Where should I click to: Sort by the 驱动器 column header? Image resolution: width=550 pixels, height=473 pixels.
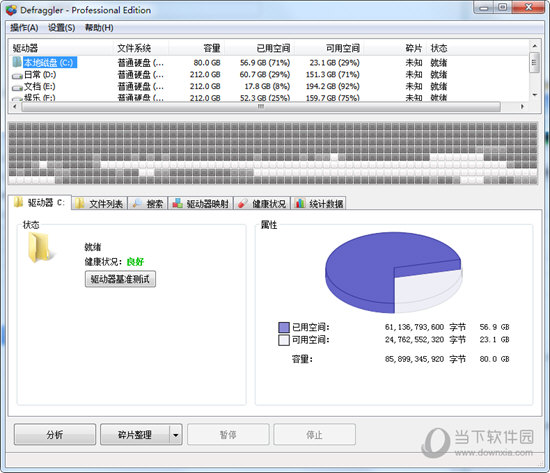(61, 48)
